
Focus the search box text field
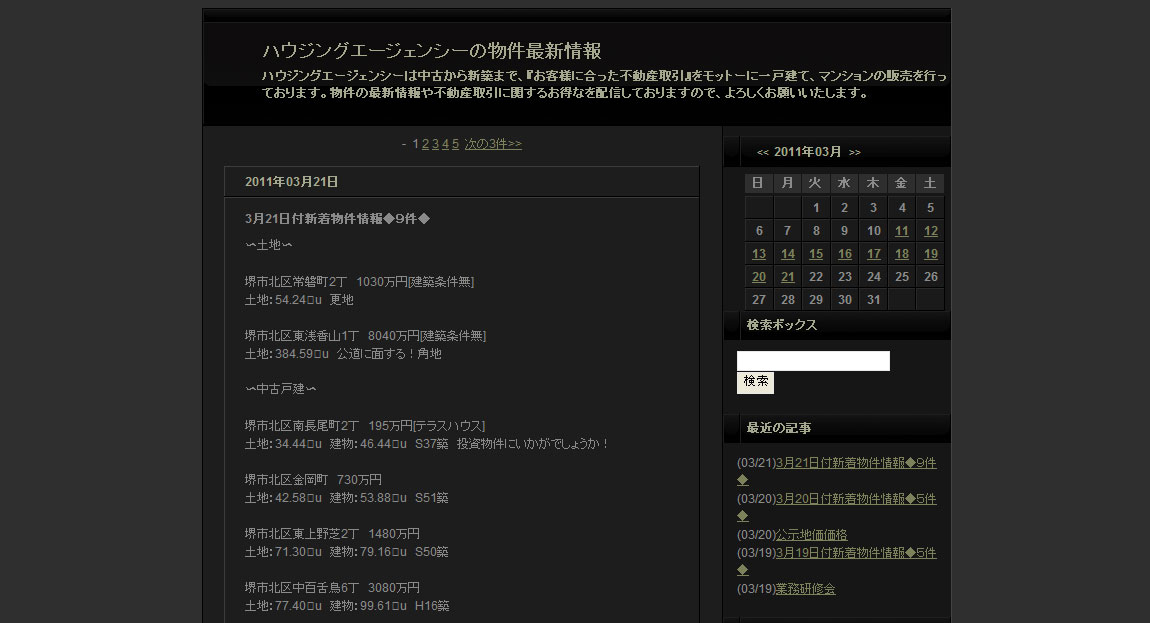click(813, 361)
